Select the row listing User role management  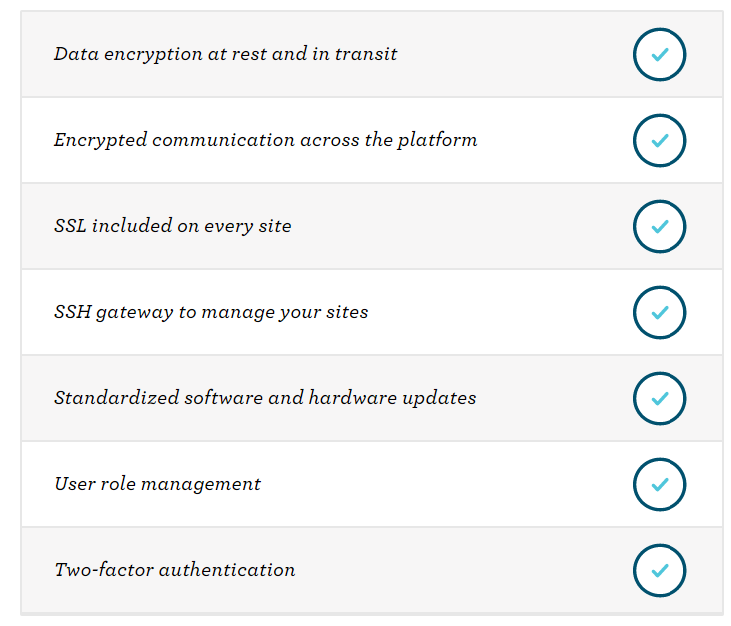[x=372, y=484]
